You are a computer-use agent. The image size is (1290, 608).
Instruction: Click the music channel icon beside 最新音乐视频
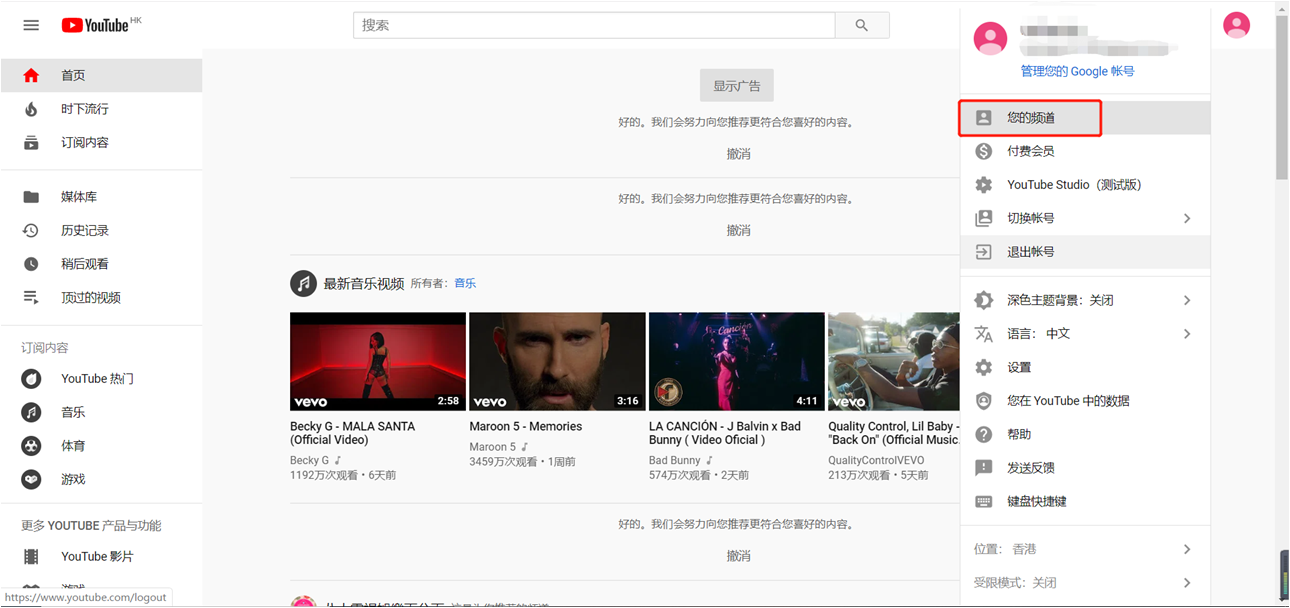[x=303, y=283]
